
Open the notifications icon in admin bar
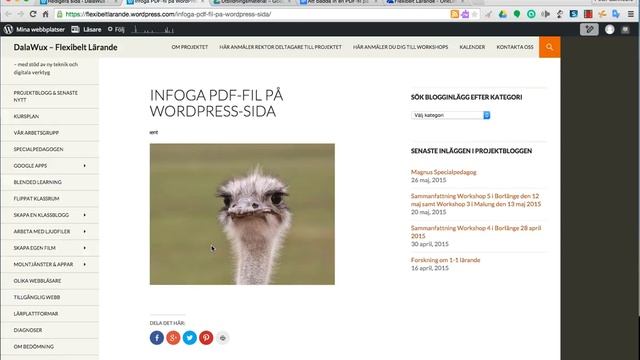coord(625,29)
